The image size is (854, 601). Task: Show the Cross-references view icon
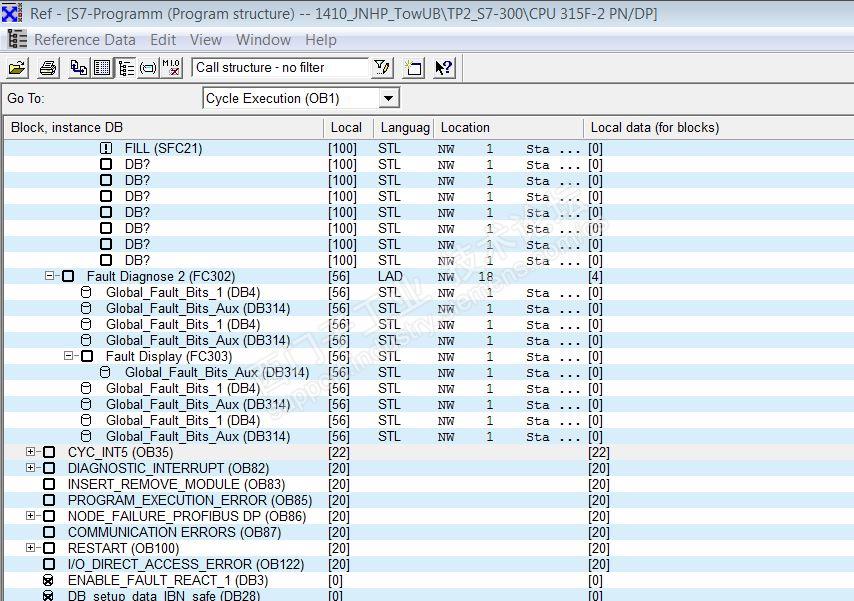78,68
